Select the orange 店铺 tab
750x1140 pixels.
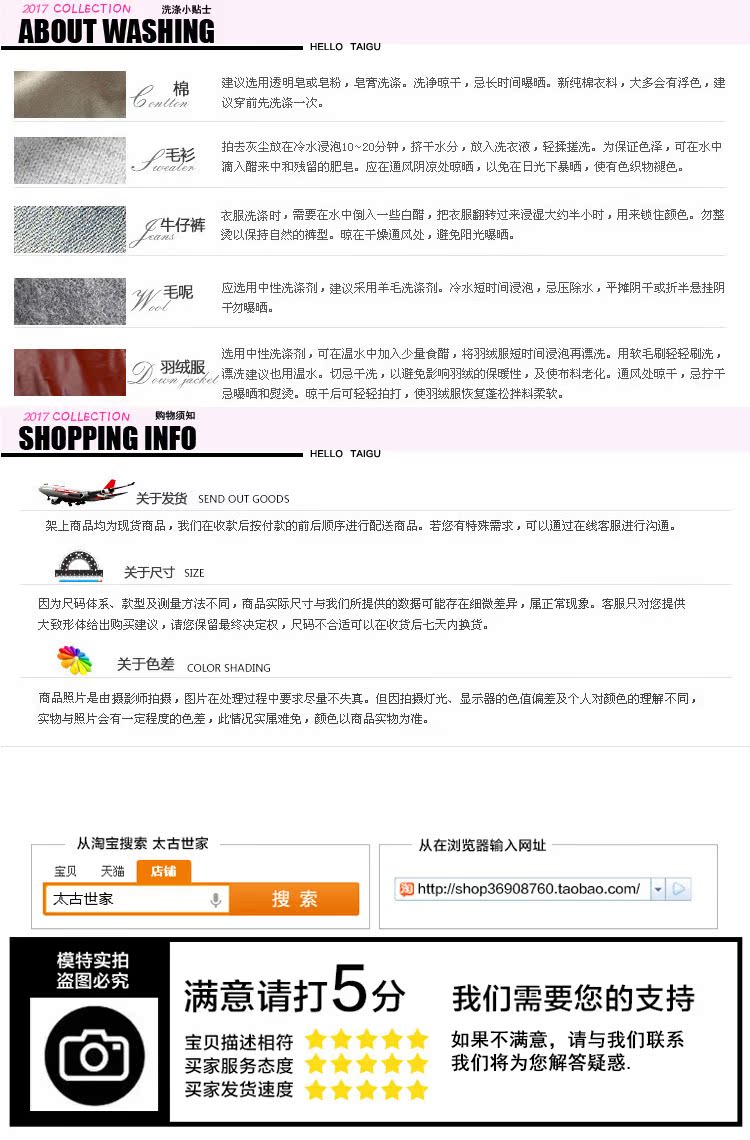point(165,871)
